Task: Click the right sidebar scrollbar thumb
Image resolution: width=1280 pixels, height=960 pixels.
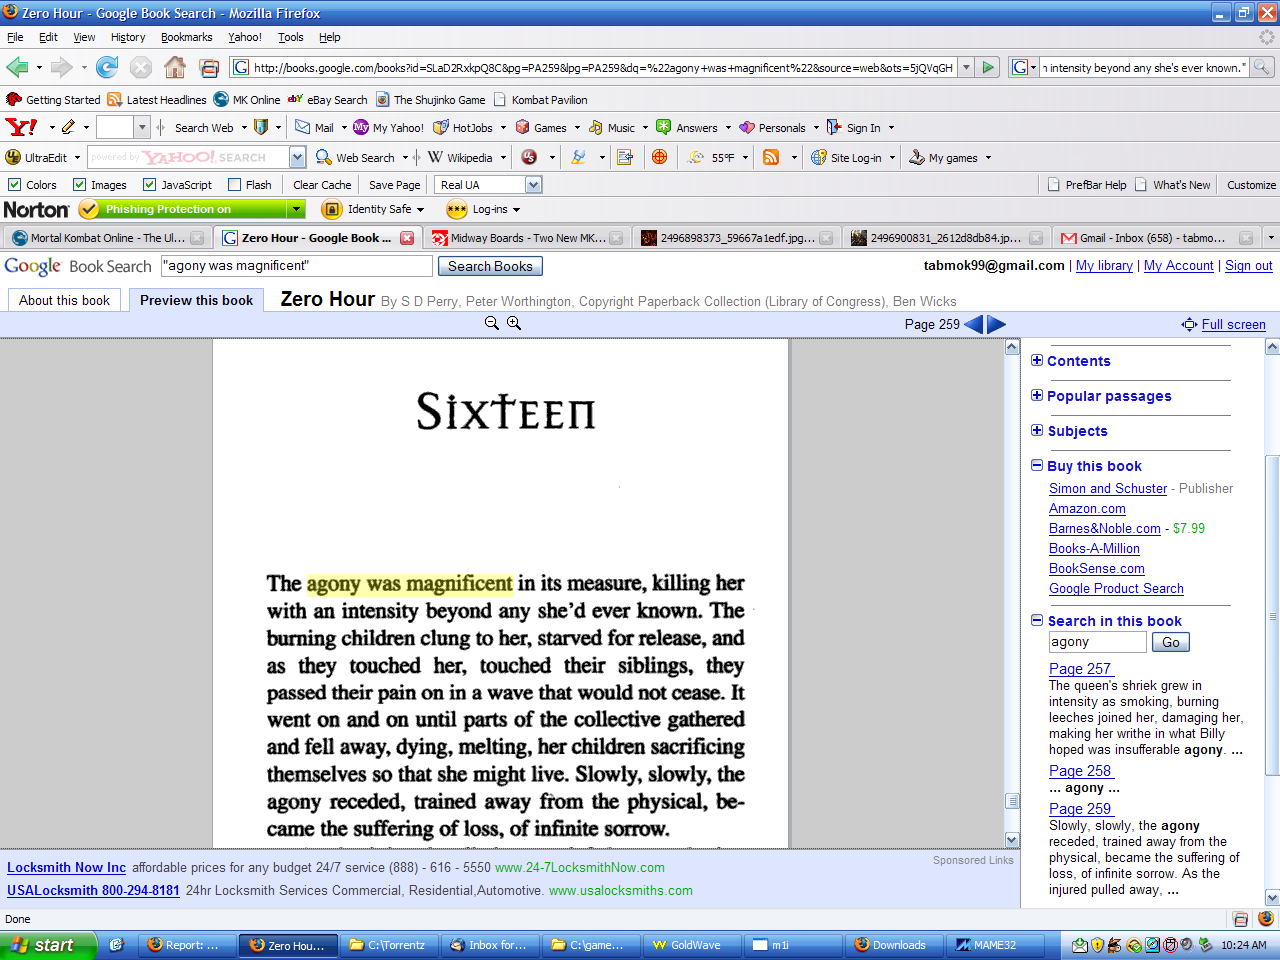Action: coord(1272,615)
